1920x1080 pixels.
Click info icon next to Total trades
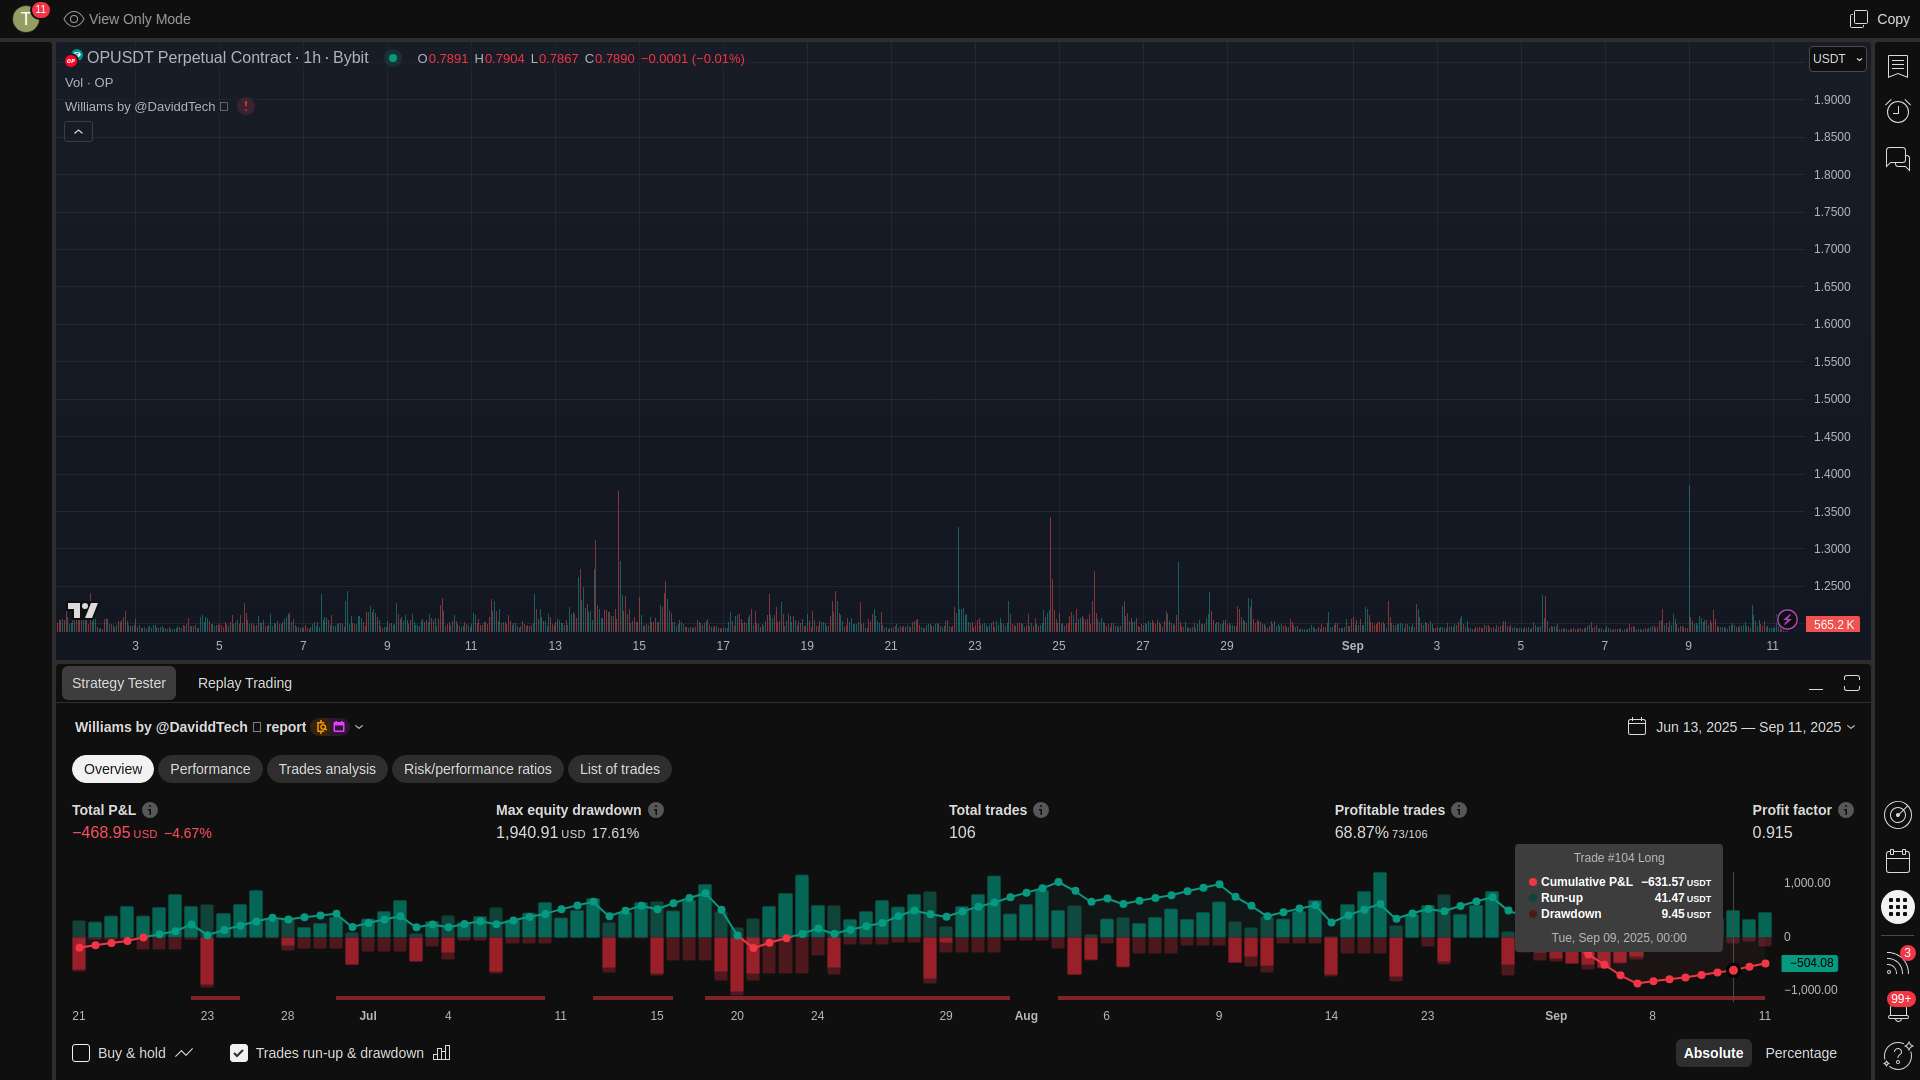tap(1041, 810)
